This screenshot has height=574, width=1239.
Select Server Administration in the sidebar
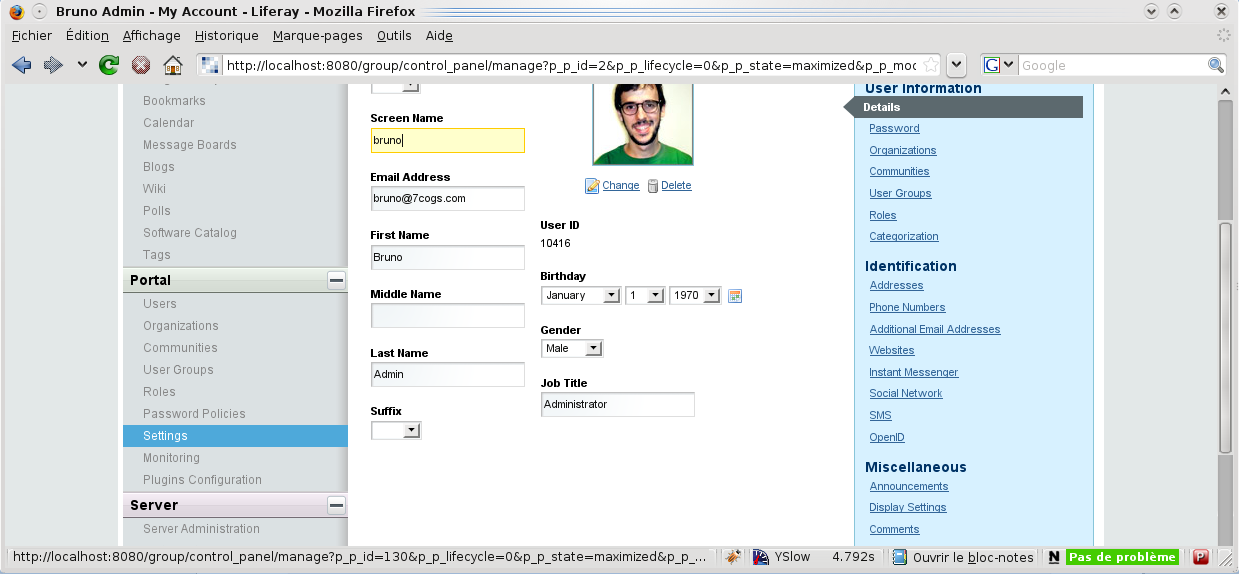point(201,529)
